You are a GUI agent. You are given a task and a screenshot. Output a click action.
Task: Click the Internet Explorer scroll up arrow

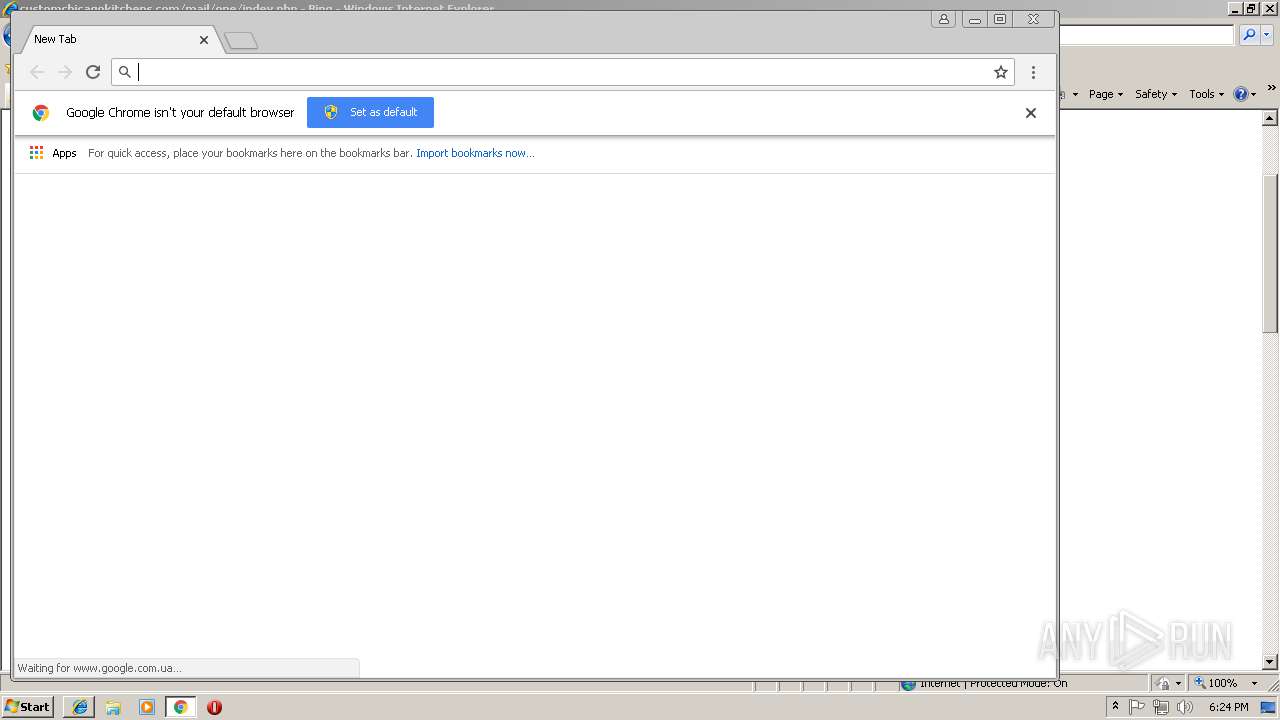click(1270, 117)
